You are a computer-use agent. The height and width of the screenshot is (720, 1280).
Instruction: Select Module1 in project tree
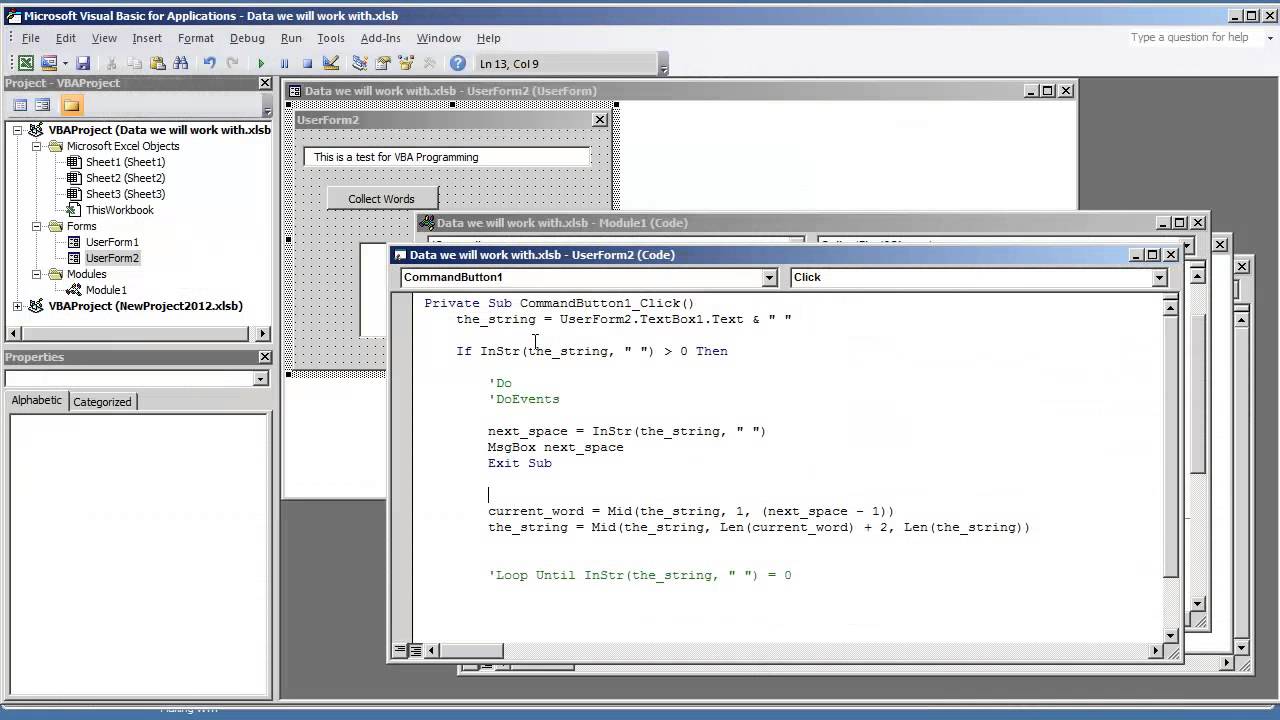[x=106, y=290]
